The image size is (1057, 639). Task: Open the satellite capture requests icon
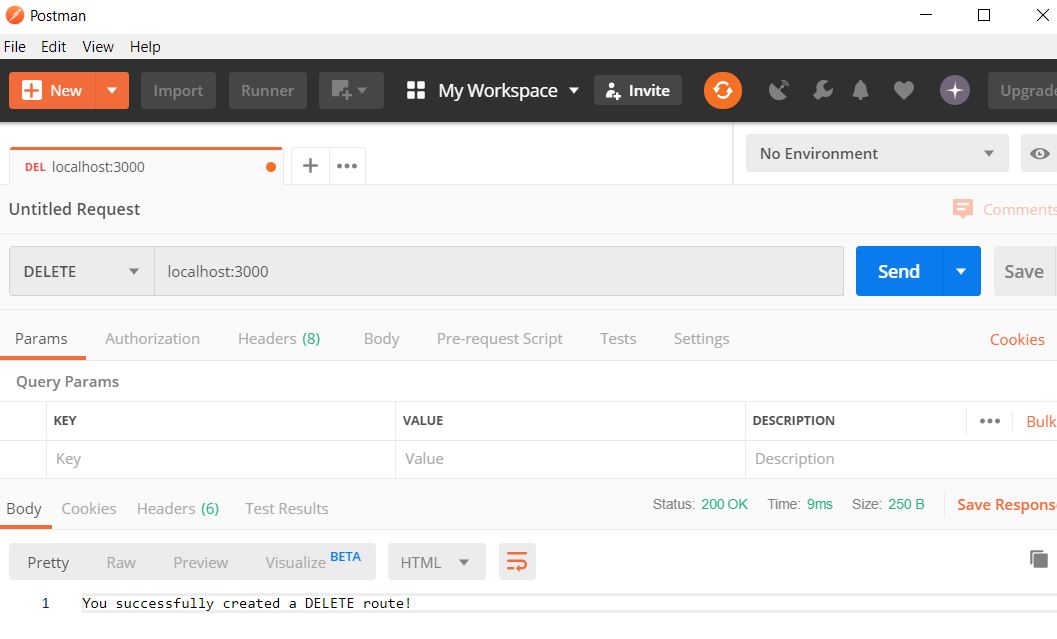[779, 90]
